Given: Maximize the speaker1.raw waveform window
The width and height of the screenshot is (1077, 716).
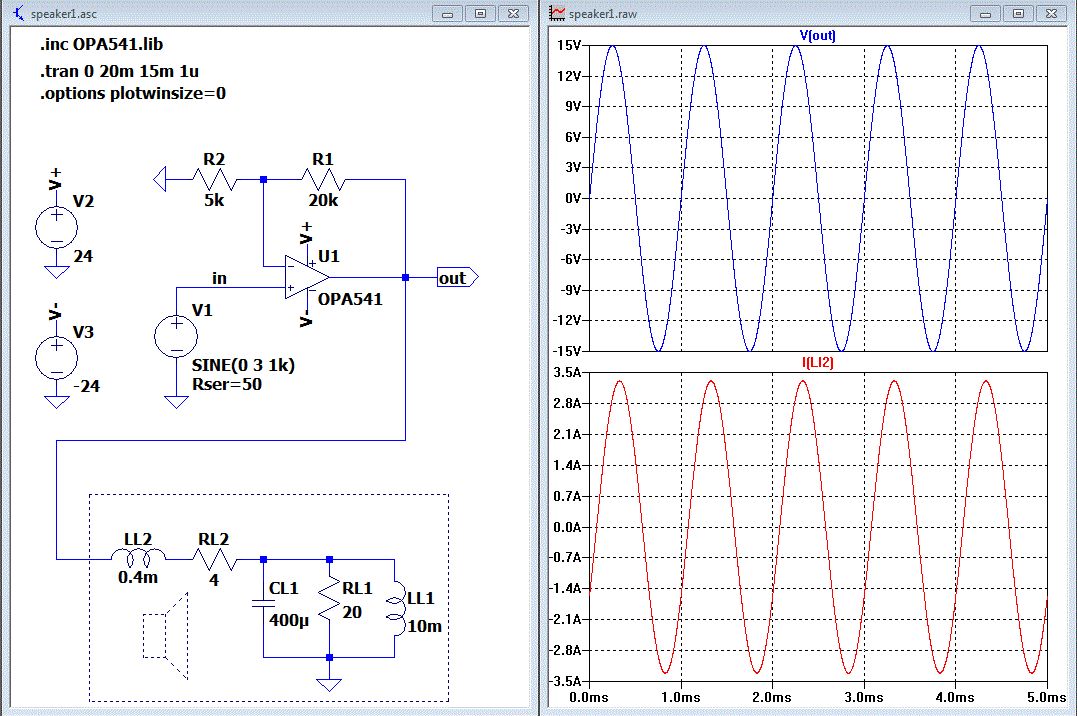Looking at the screenshot, I should pos(1018,13).
